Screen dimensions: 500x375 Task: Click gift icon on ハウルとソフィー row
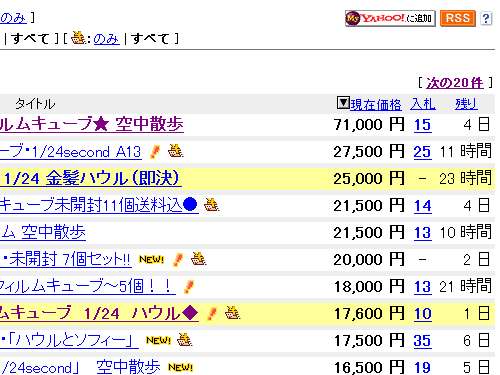184,339
